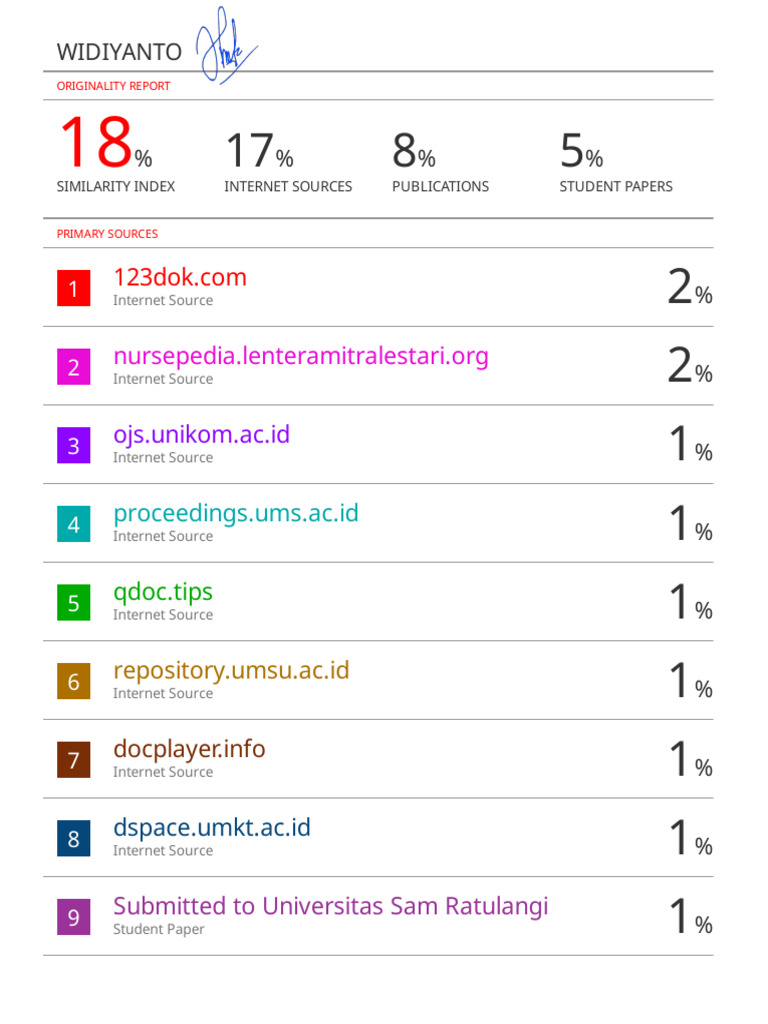Open the repository.umsu.ac.id source link

231,671
